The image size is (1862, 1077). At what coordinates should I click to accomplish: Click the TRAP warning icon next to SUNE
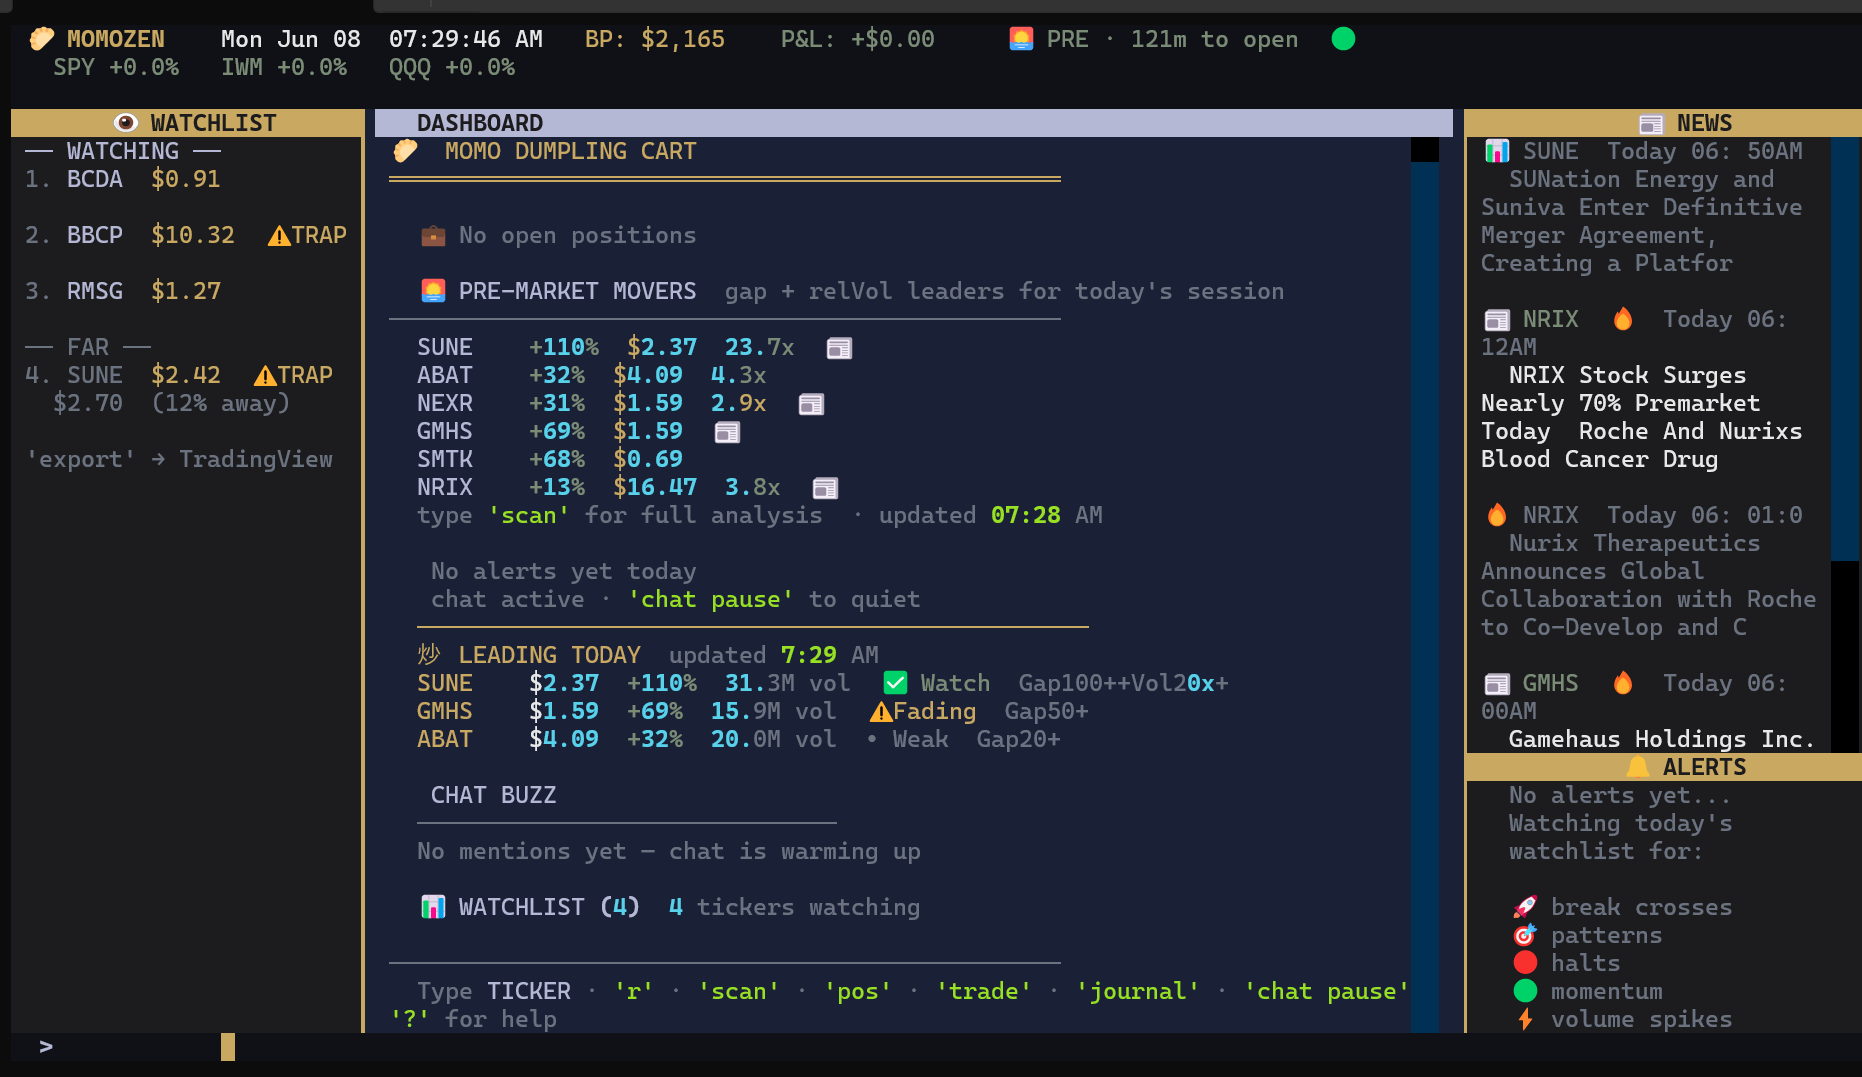[265, 376]
